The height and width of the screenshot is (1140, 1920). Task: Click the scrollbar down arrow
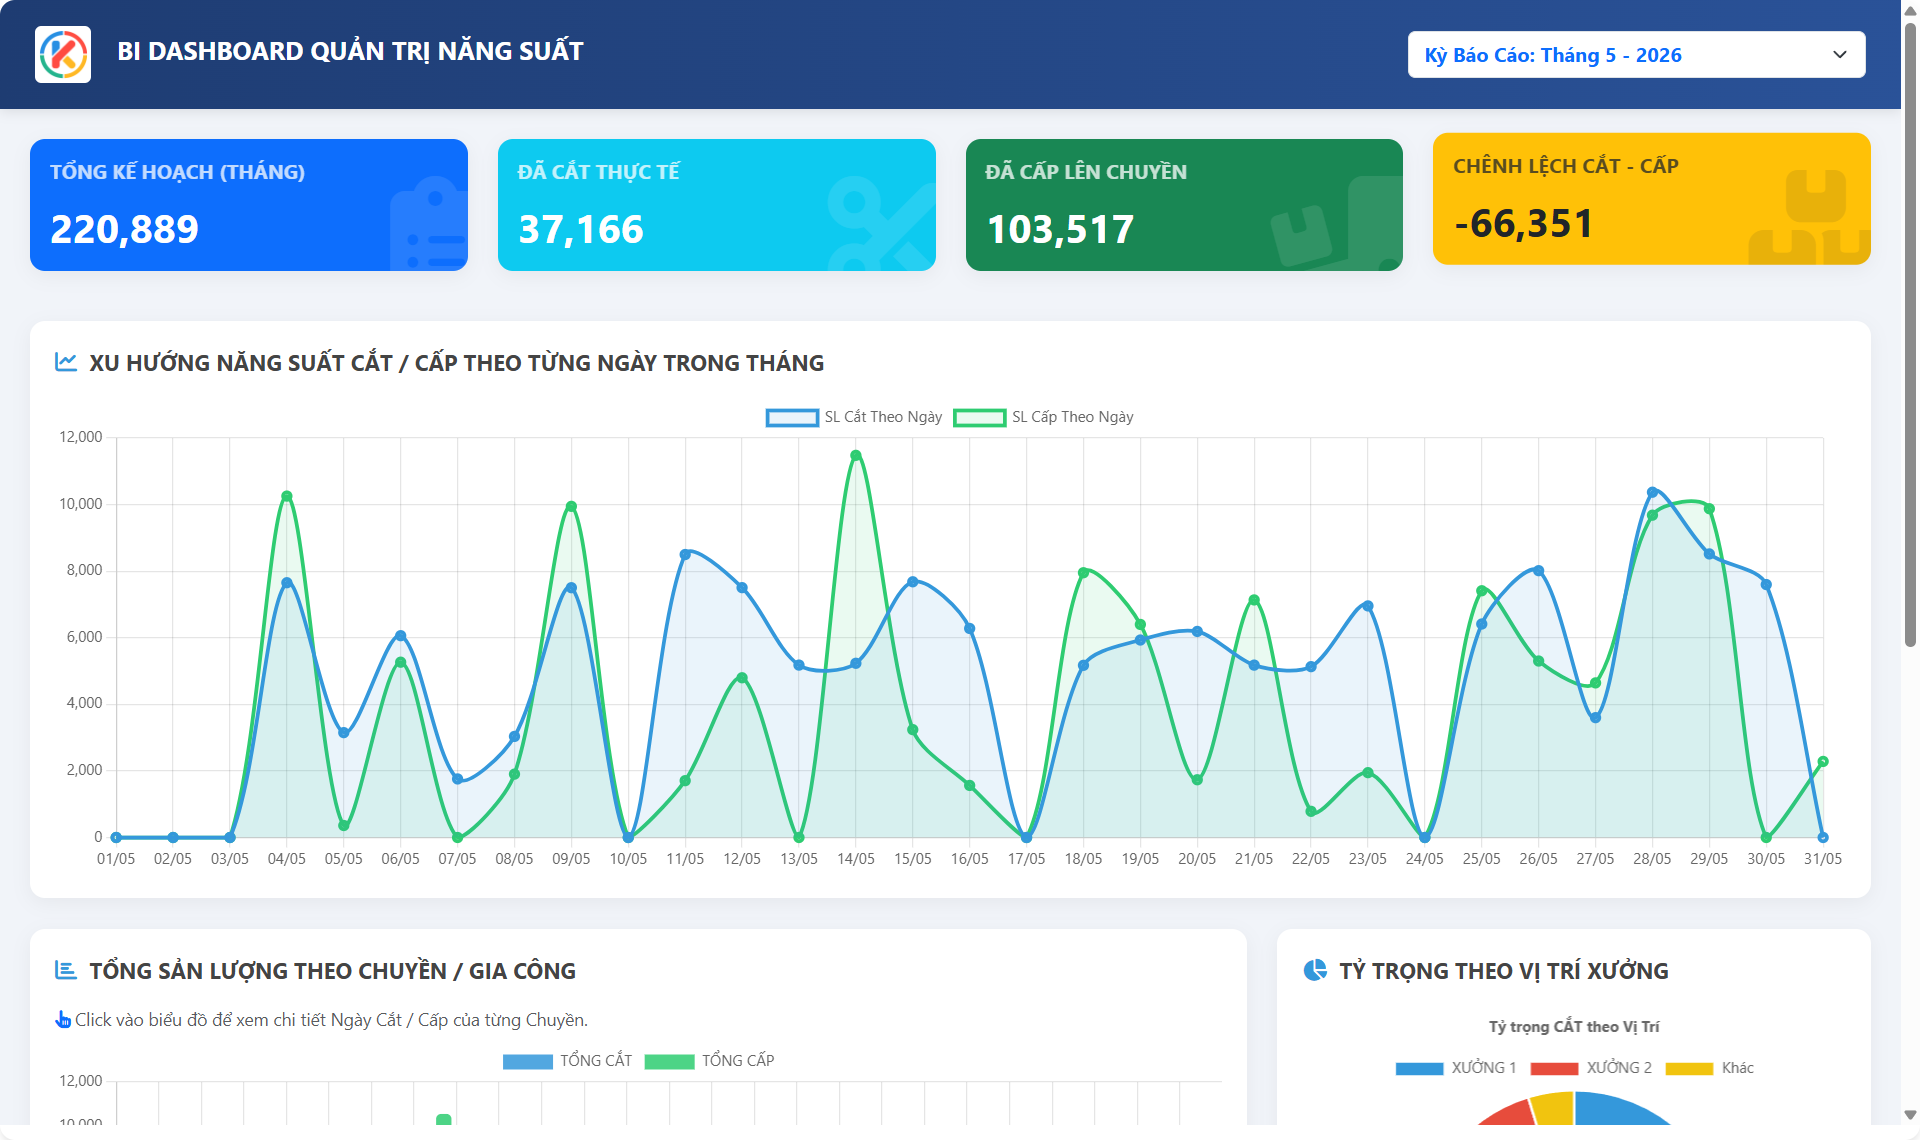tap(1910, 1114)
